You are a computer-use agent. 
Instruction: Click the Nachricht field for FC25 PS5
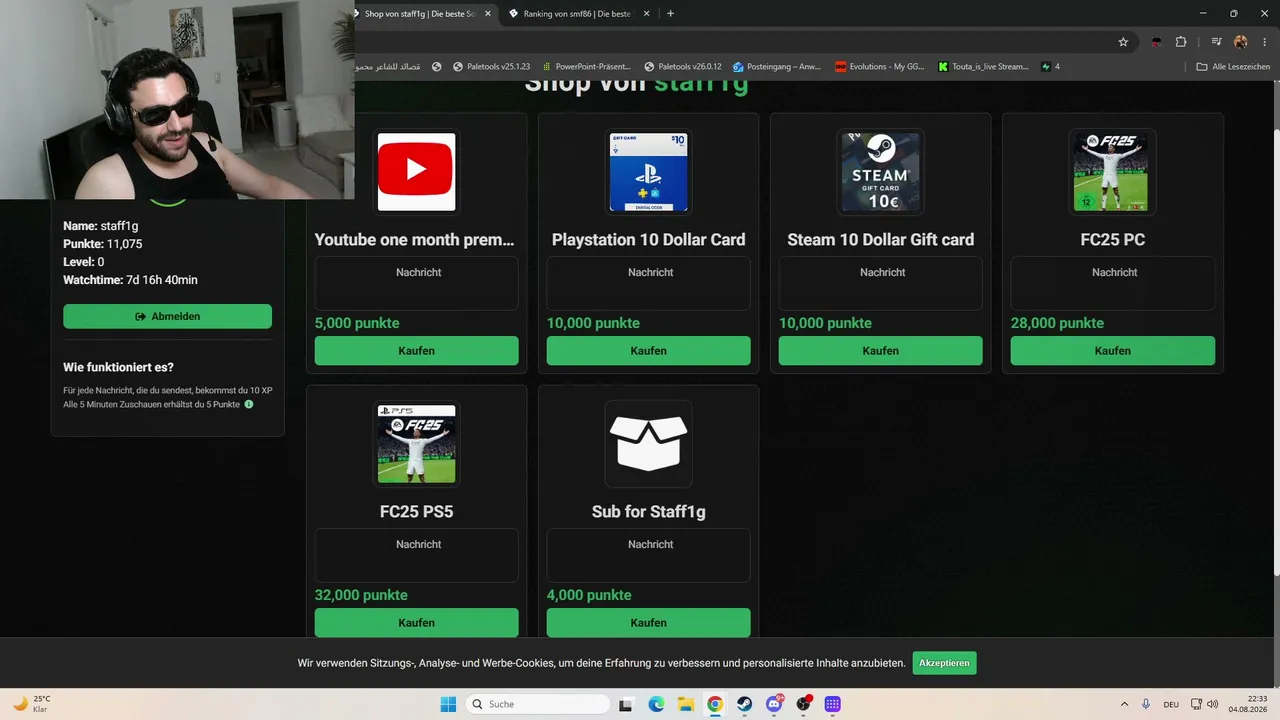click(416, 555)
